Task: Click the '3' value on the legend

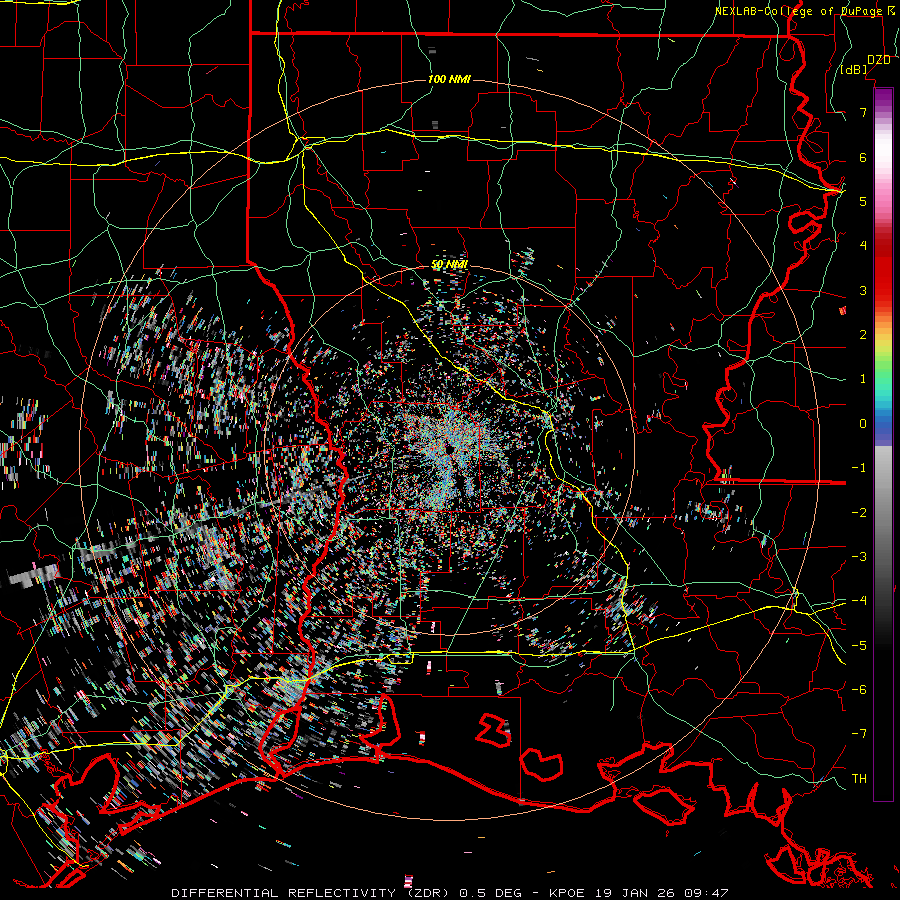Action: point(863,290)
